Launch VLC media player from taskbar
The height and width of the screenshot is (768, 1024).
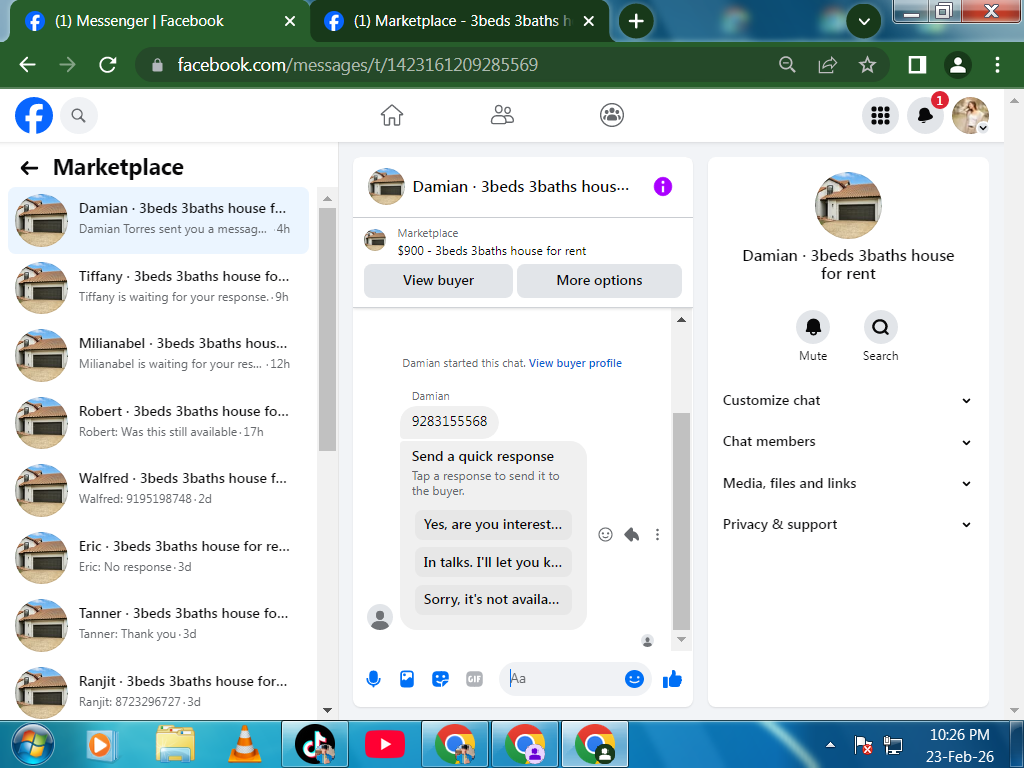click(x=244, y=744)
